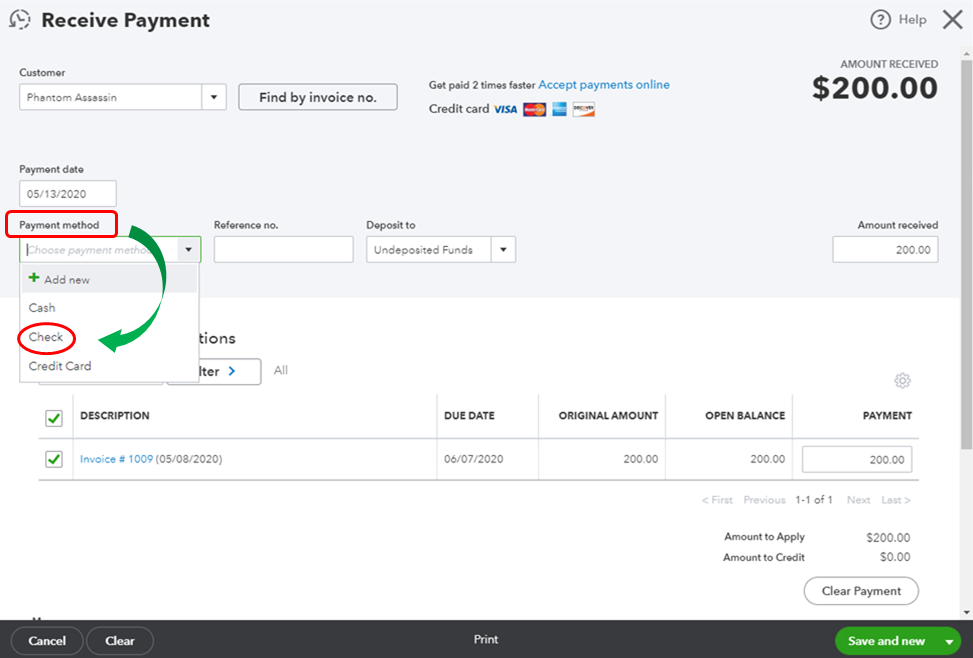
Task: Click the Visa card logo
Action: (505, 109)
